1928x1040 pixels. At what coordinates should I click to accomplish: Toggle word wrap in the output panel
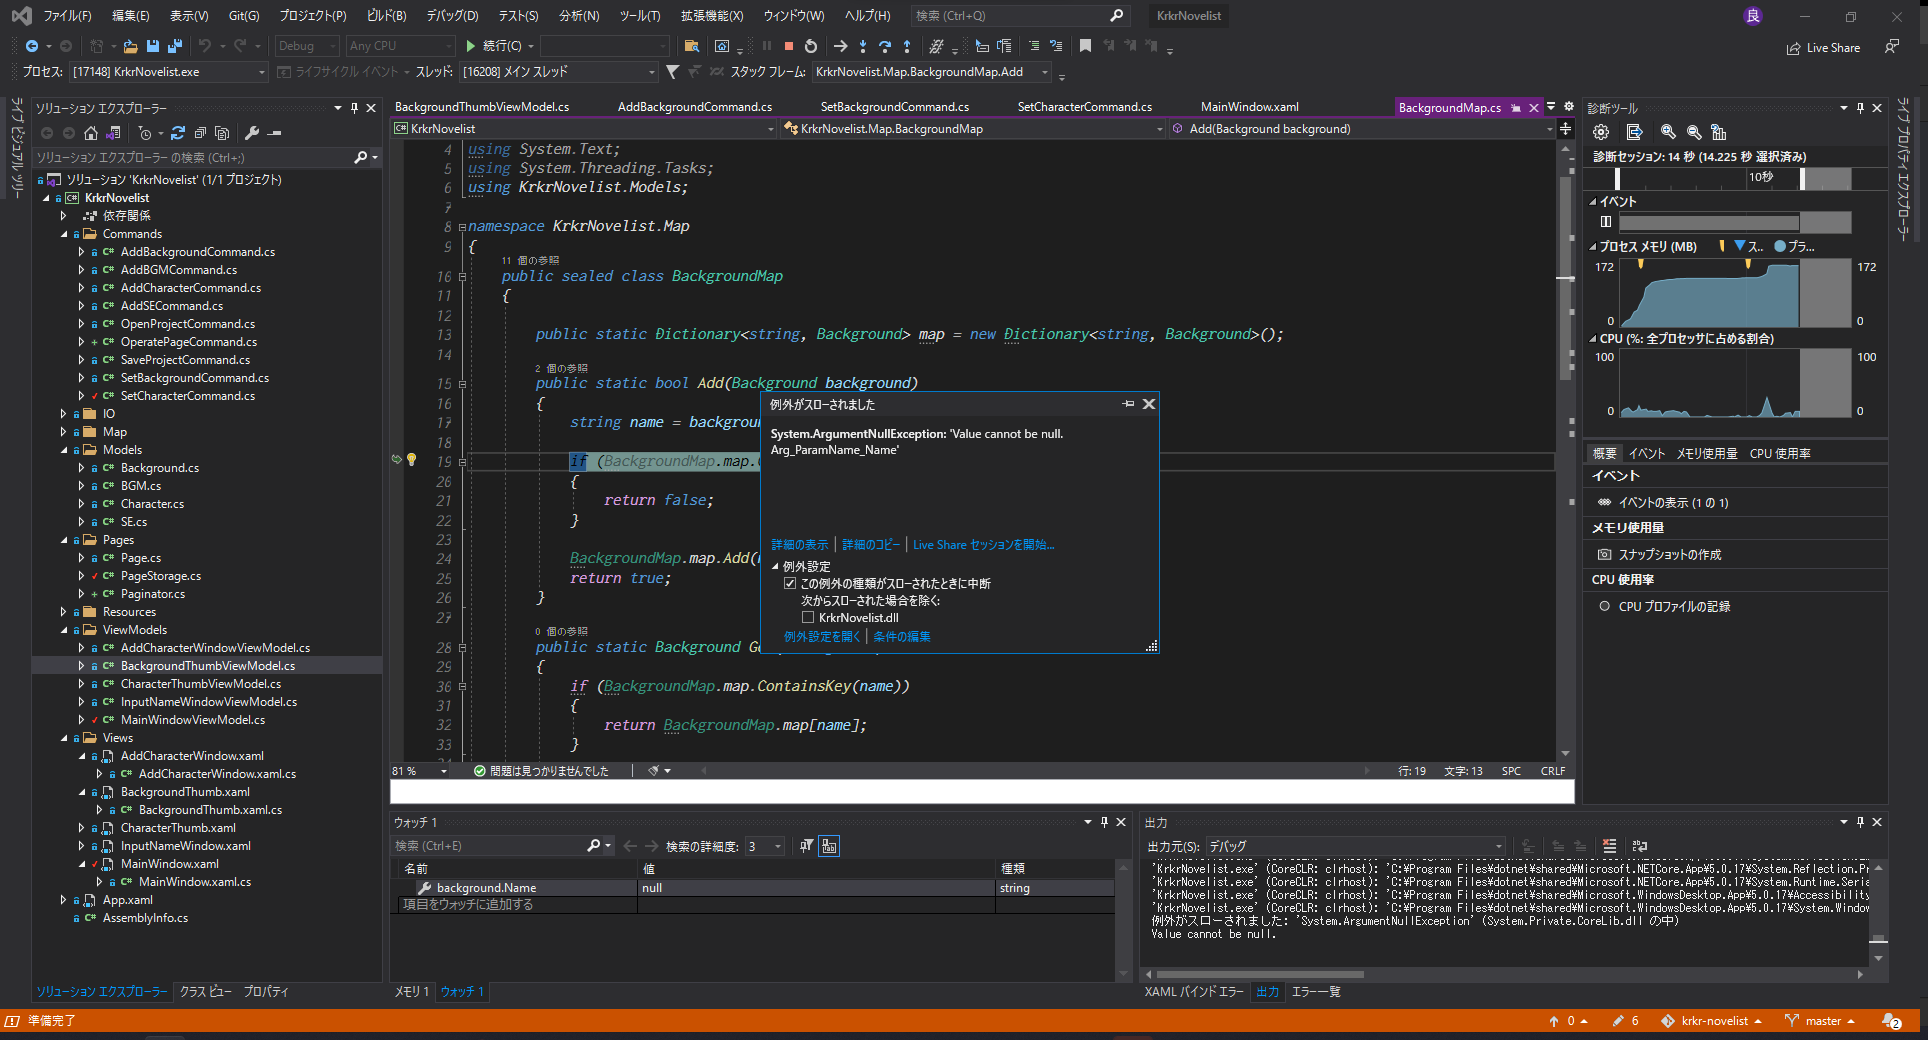[x=1640, y=846]
